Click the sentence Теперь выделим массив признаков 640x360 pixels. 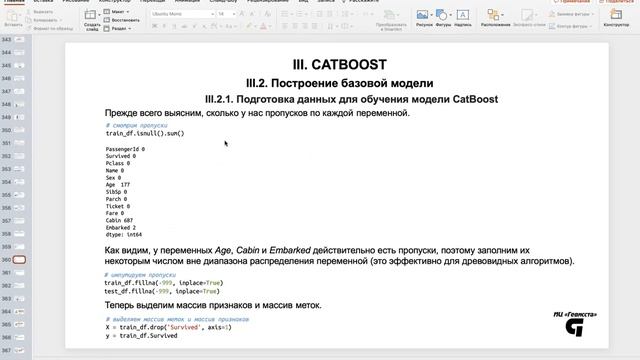tap(213, 305)
